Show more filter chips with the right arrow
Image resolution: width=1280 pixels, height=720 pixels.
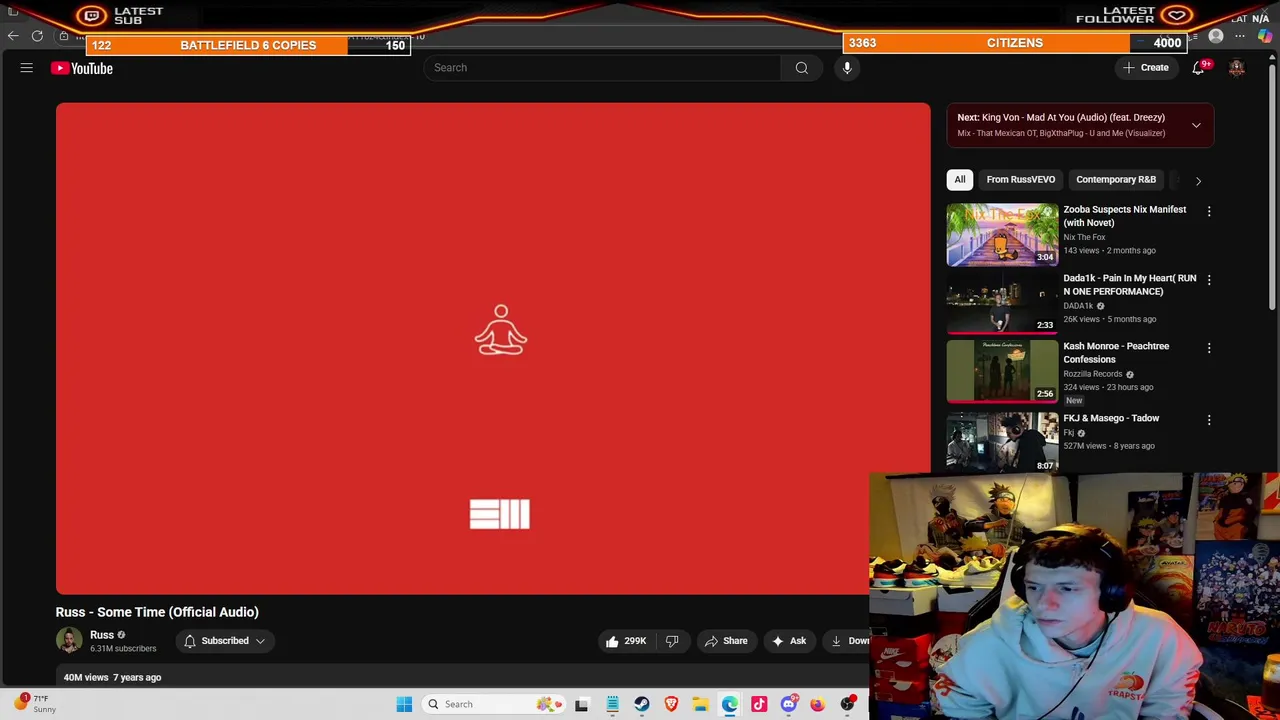[1198, 180]
